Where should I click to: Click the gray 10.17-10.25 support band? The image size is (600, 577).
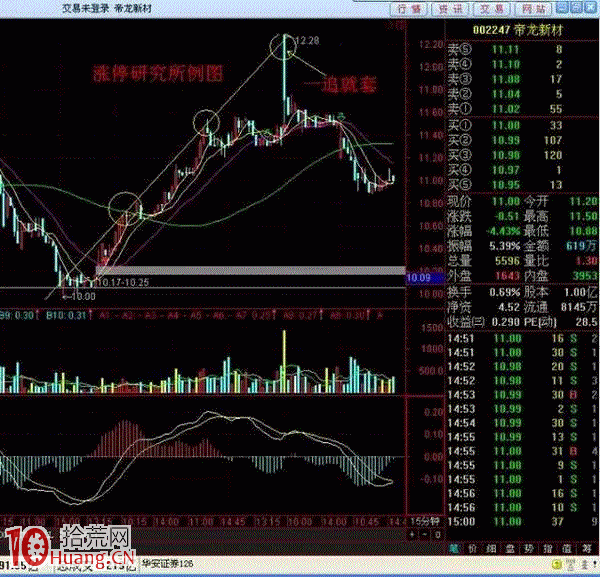point(251,271)
